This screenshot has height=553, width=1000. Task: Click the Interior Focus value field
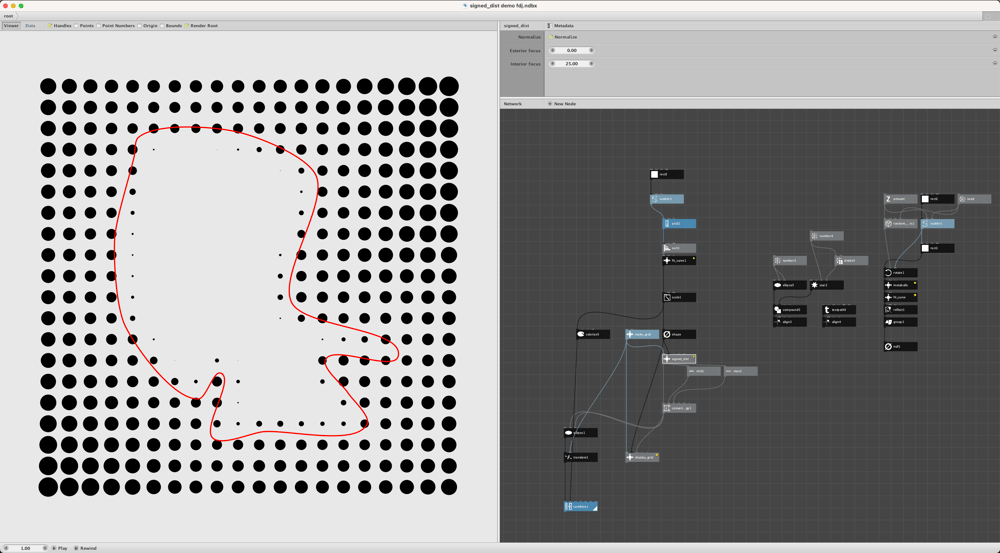point(572,64)
